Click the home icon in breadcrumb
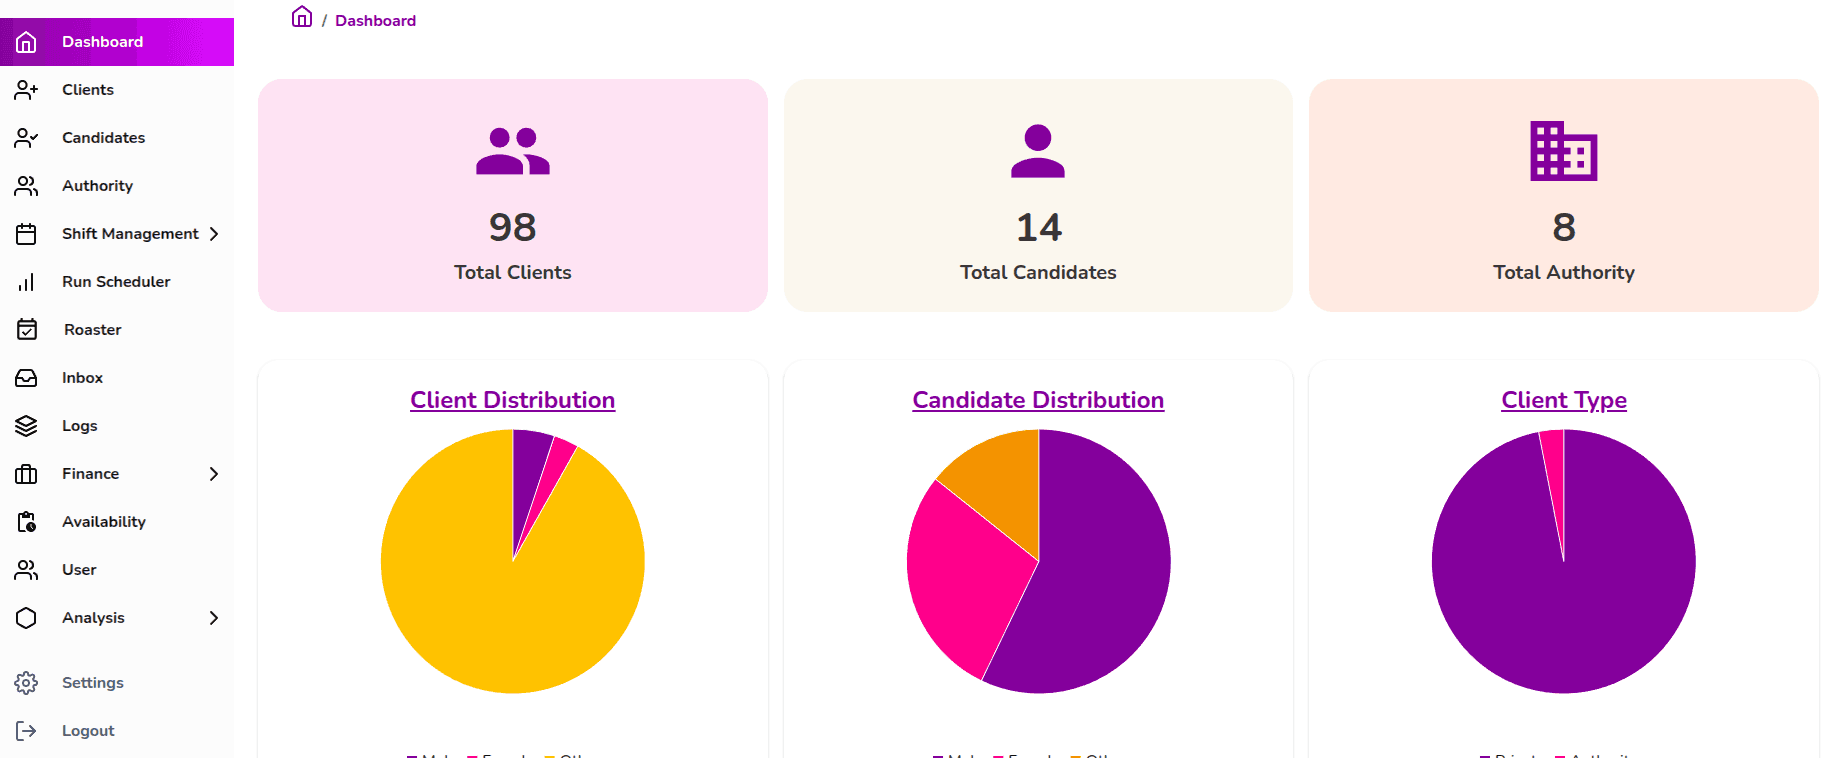1829x758 pixels. [x=301, y=17]
